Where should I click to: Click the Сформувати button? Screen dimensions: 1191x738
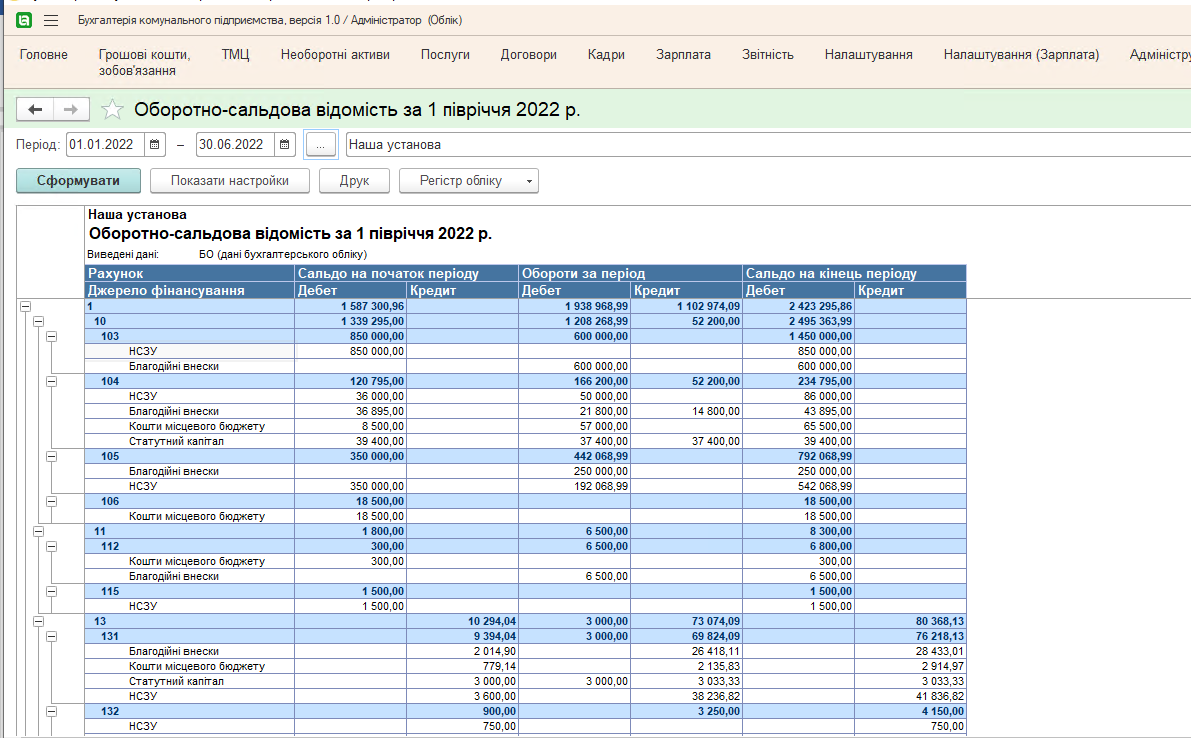click(78, 181)
